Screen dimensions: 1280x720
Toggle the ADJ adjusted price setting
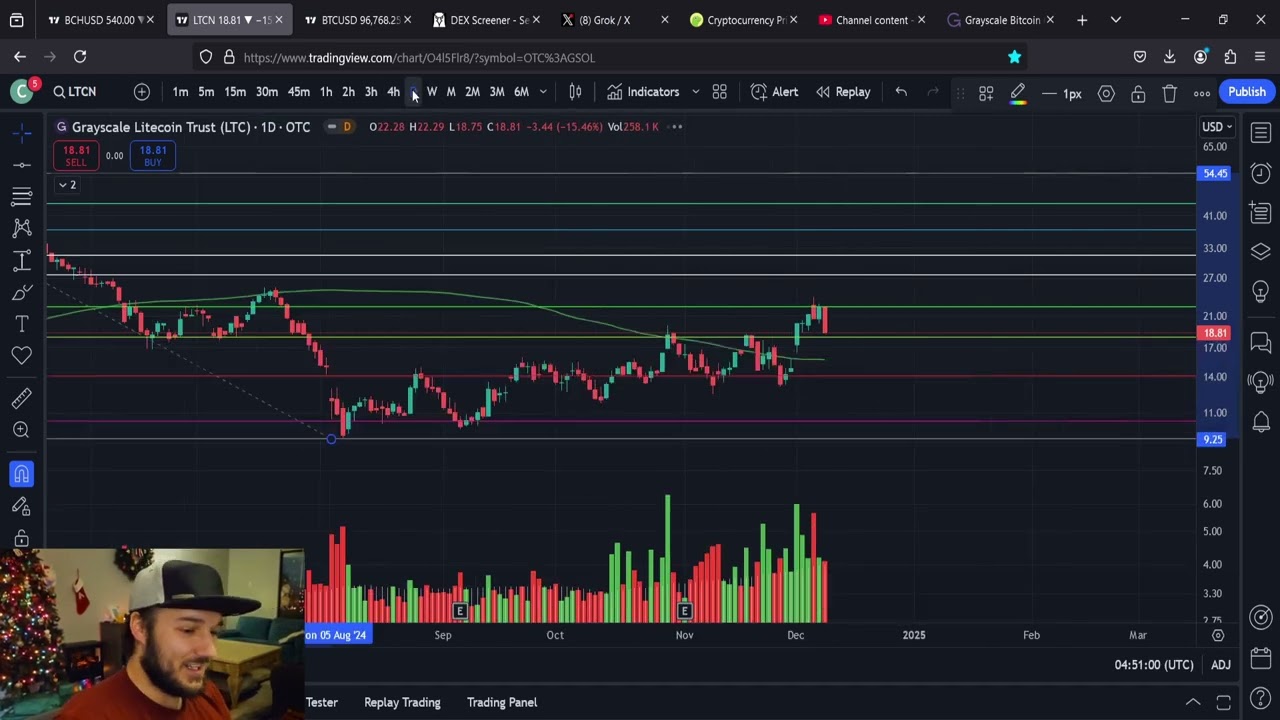[x=1221, y=665]
